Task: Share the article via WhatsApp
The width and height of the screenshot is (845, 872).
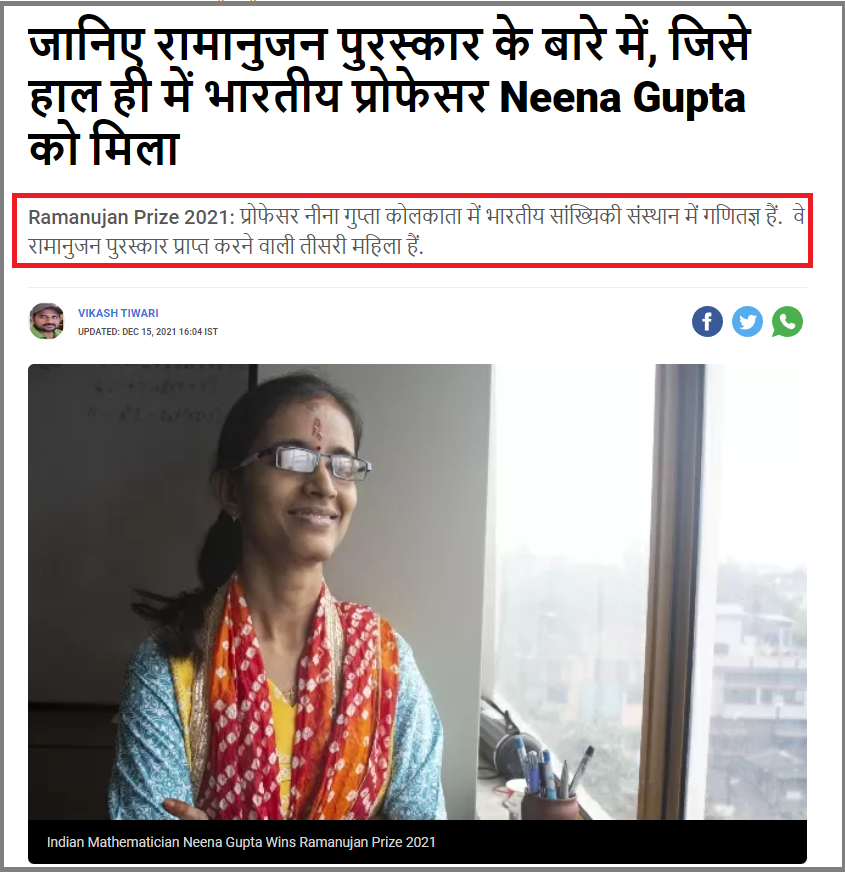Action: pos(787,321)
